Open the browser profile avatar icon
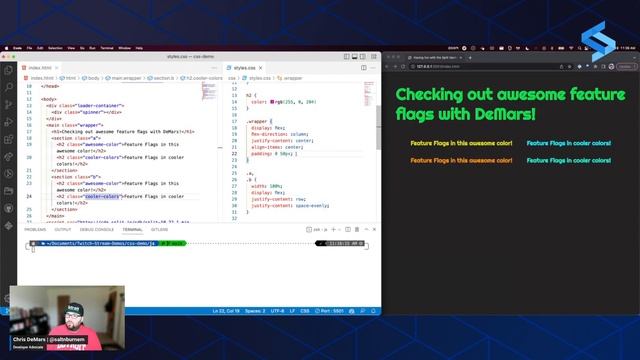 (x=611, y=67)
